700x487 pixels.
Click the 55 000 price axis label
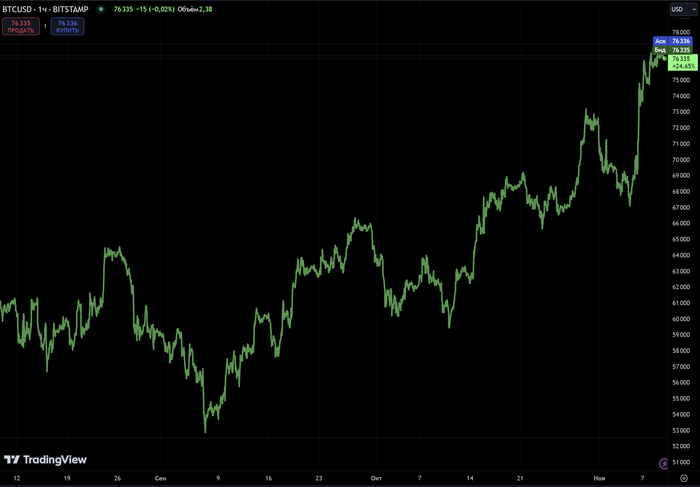coord(681,398)
